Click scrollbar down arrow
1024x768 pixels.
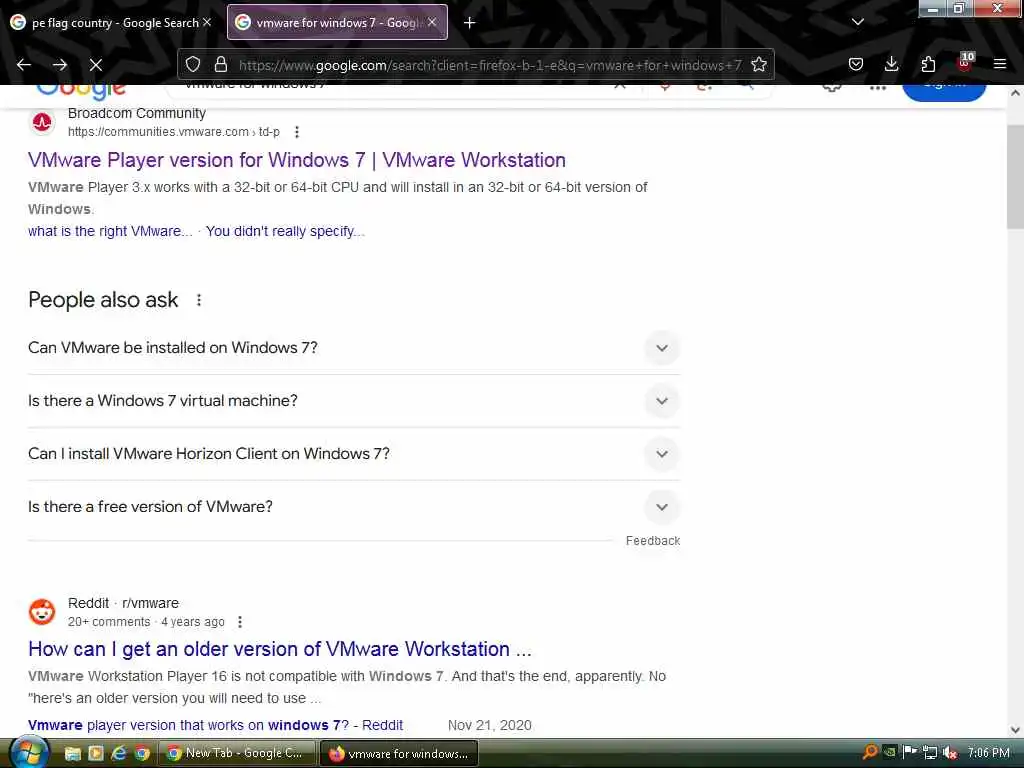pos(1015,730)
